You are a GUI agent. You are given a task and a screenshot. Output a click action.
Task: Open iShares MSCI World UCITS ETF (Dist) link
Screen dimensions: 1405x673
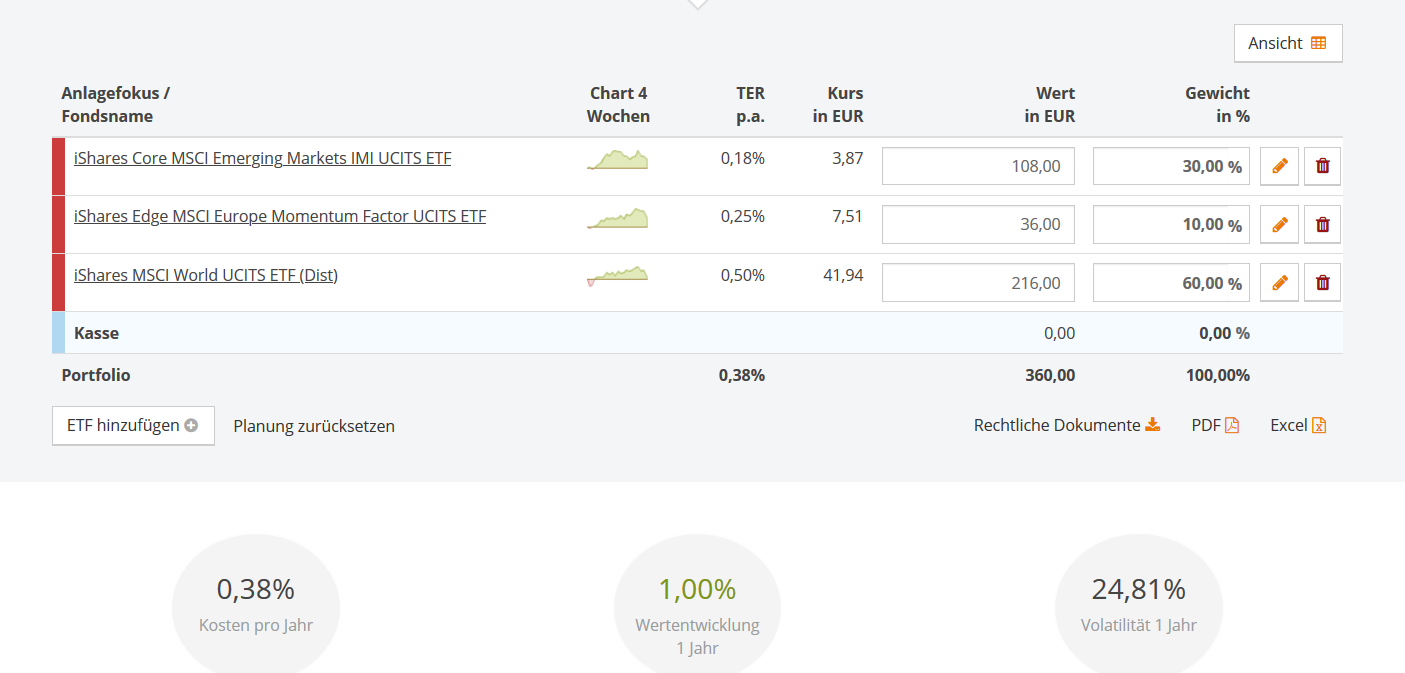[x=206, y=275]
